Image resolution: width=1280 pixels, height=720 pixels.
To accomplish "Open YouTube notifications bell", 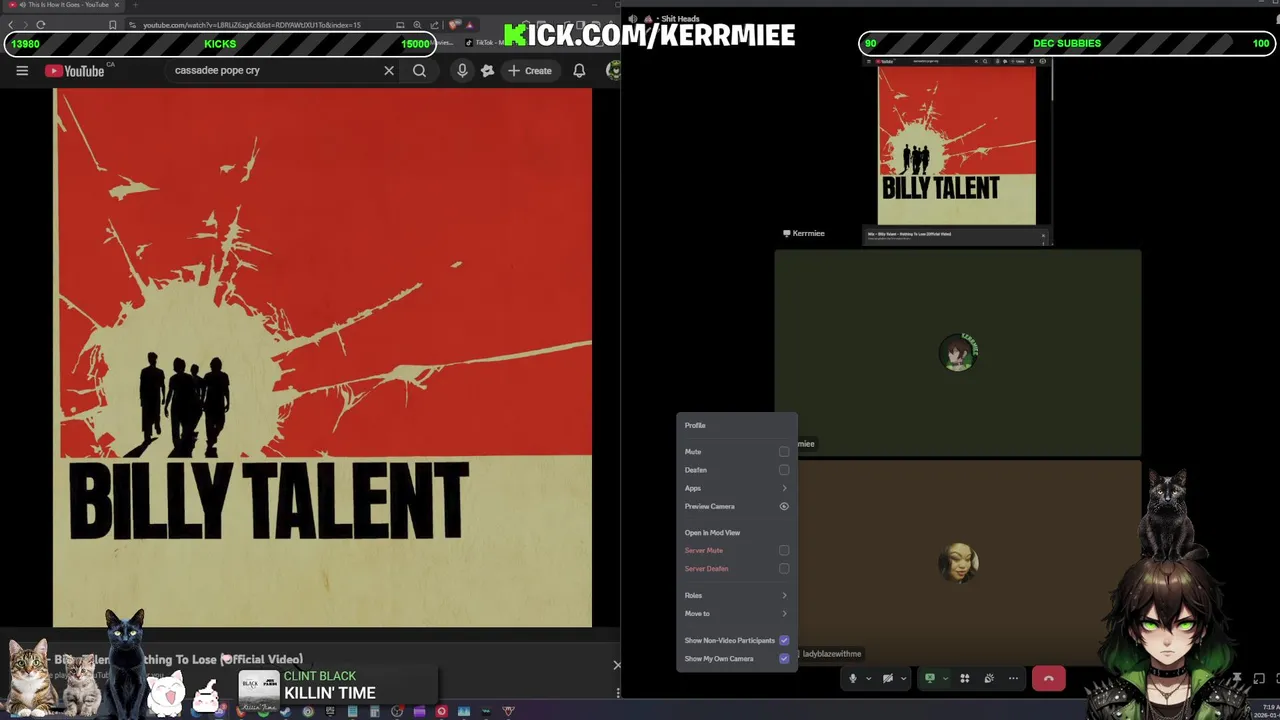I will (579, 71).
